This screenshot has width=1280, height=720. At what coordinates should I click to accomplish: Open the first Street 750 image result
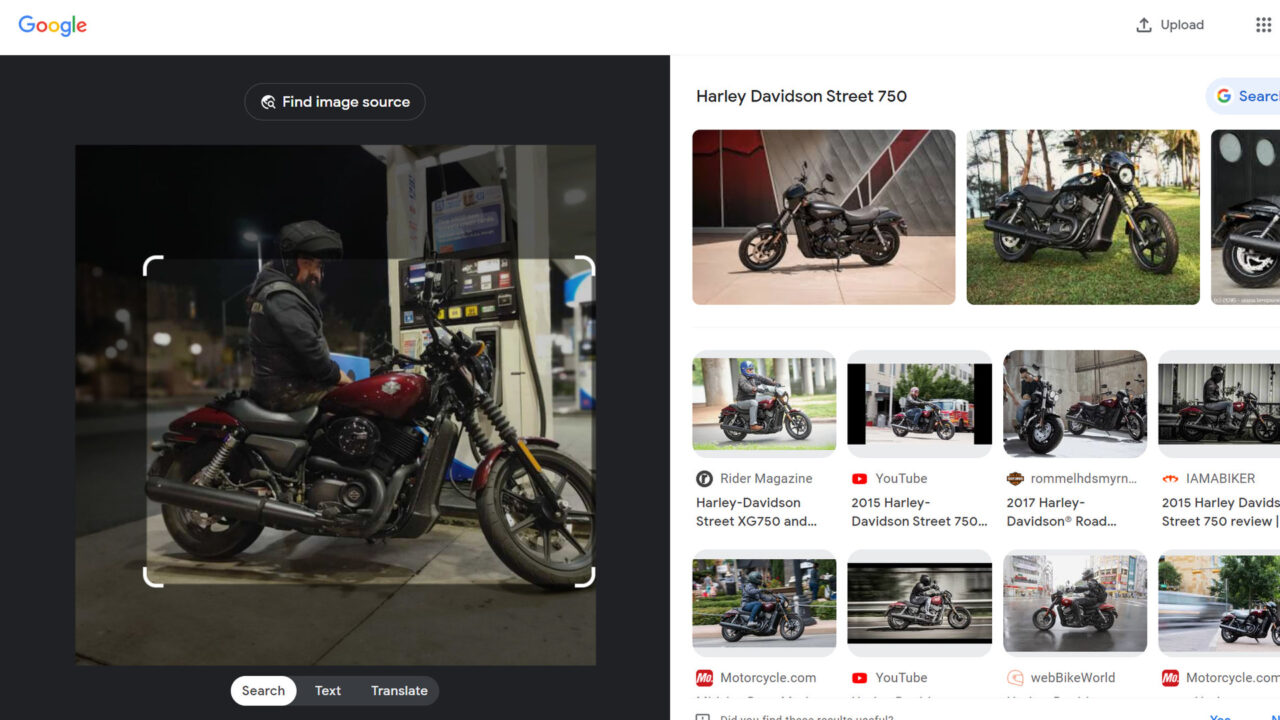(x=822, y=217)
